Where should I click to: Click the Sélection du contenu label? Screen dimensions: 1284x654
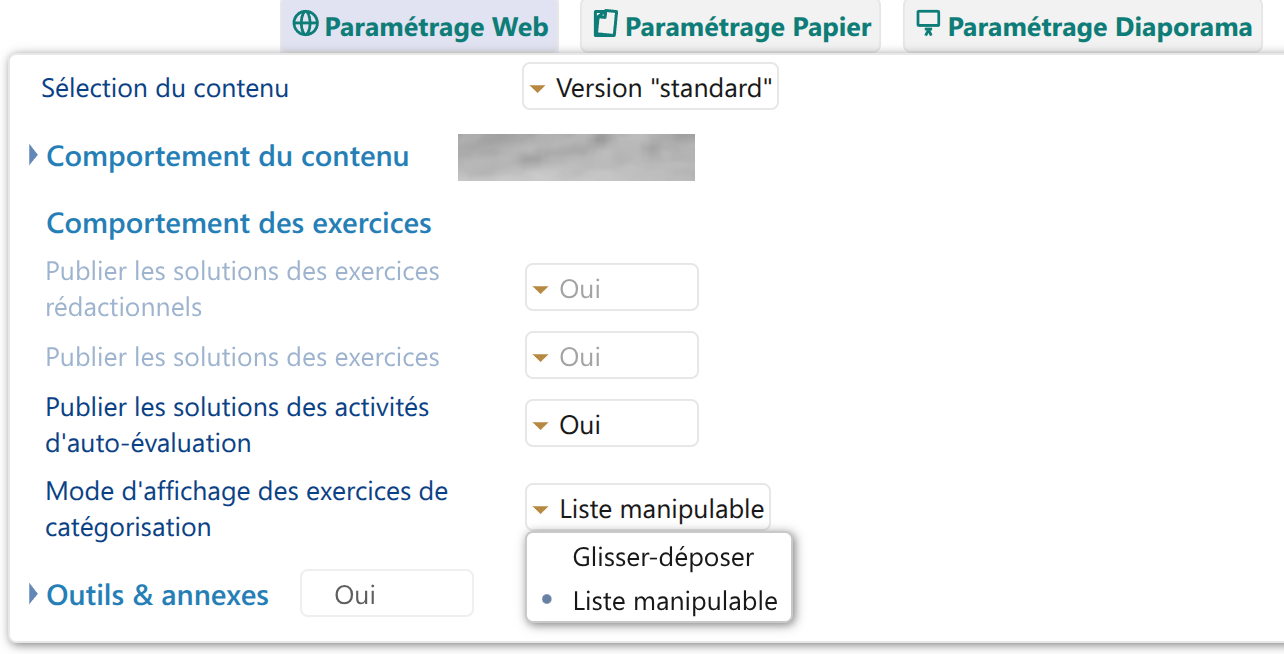pyautogui.click(x=165, y=88)
